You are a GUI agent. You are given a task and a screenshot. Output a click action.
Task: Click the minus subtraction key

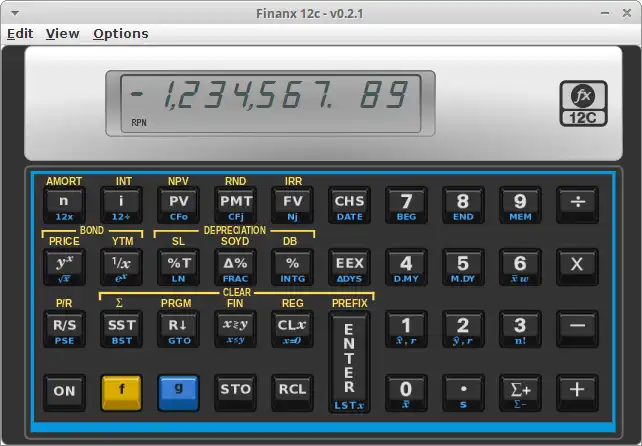[577, 329]
